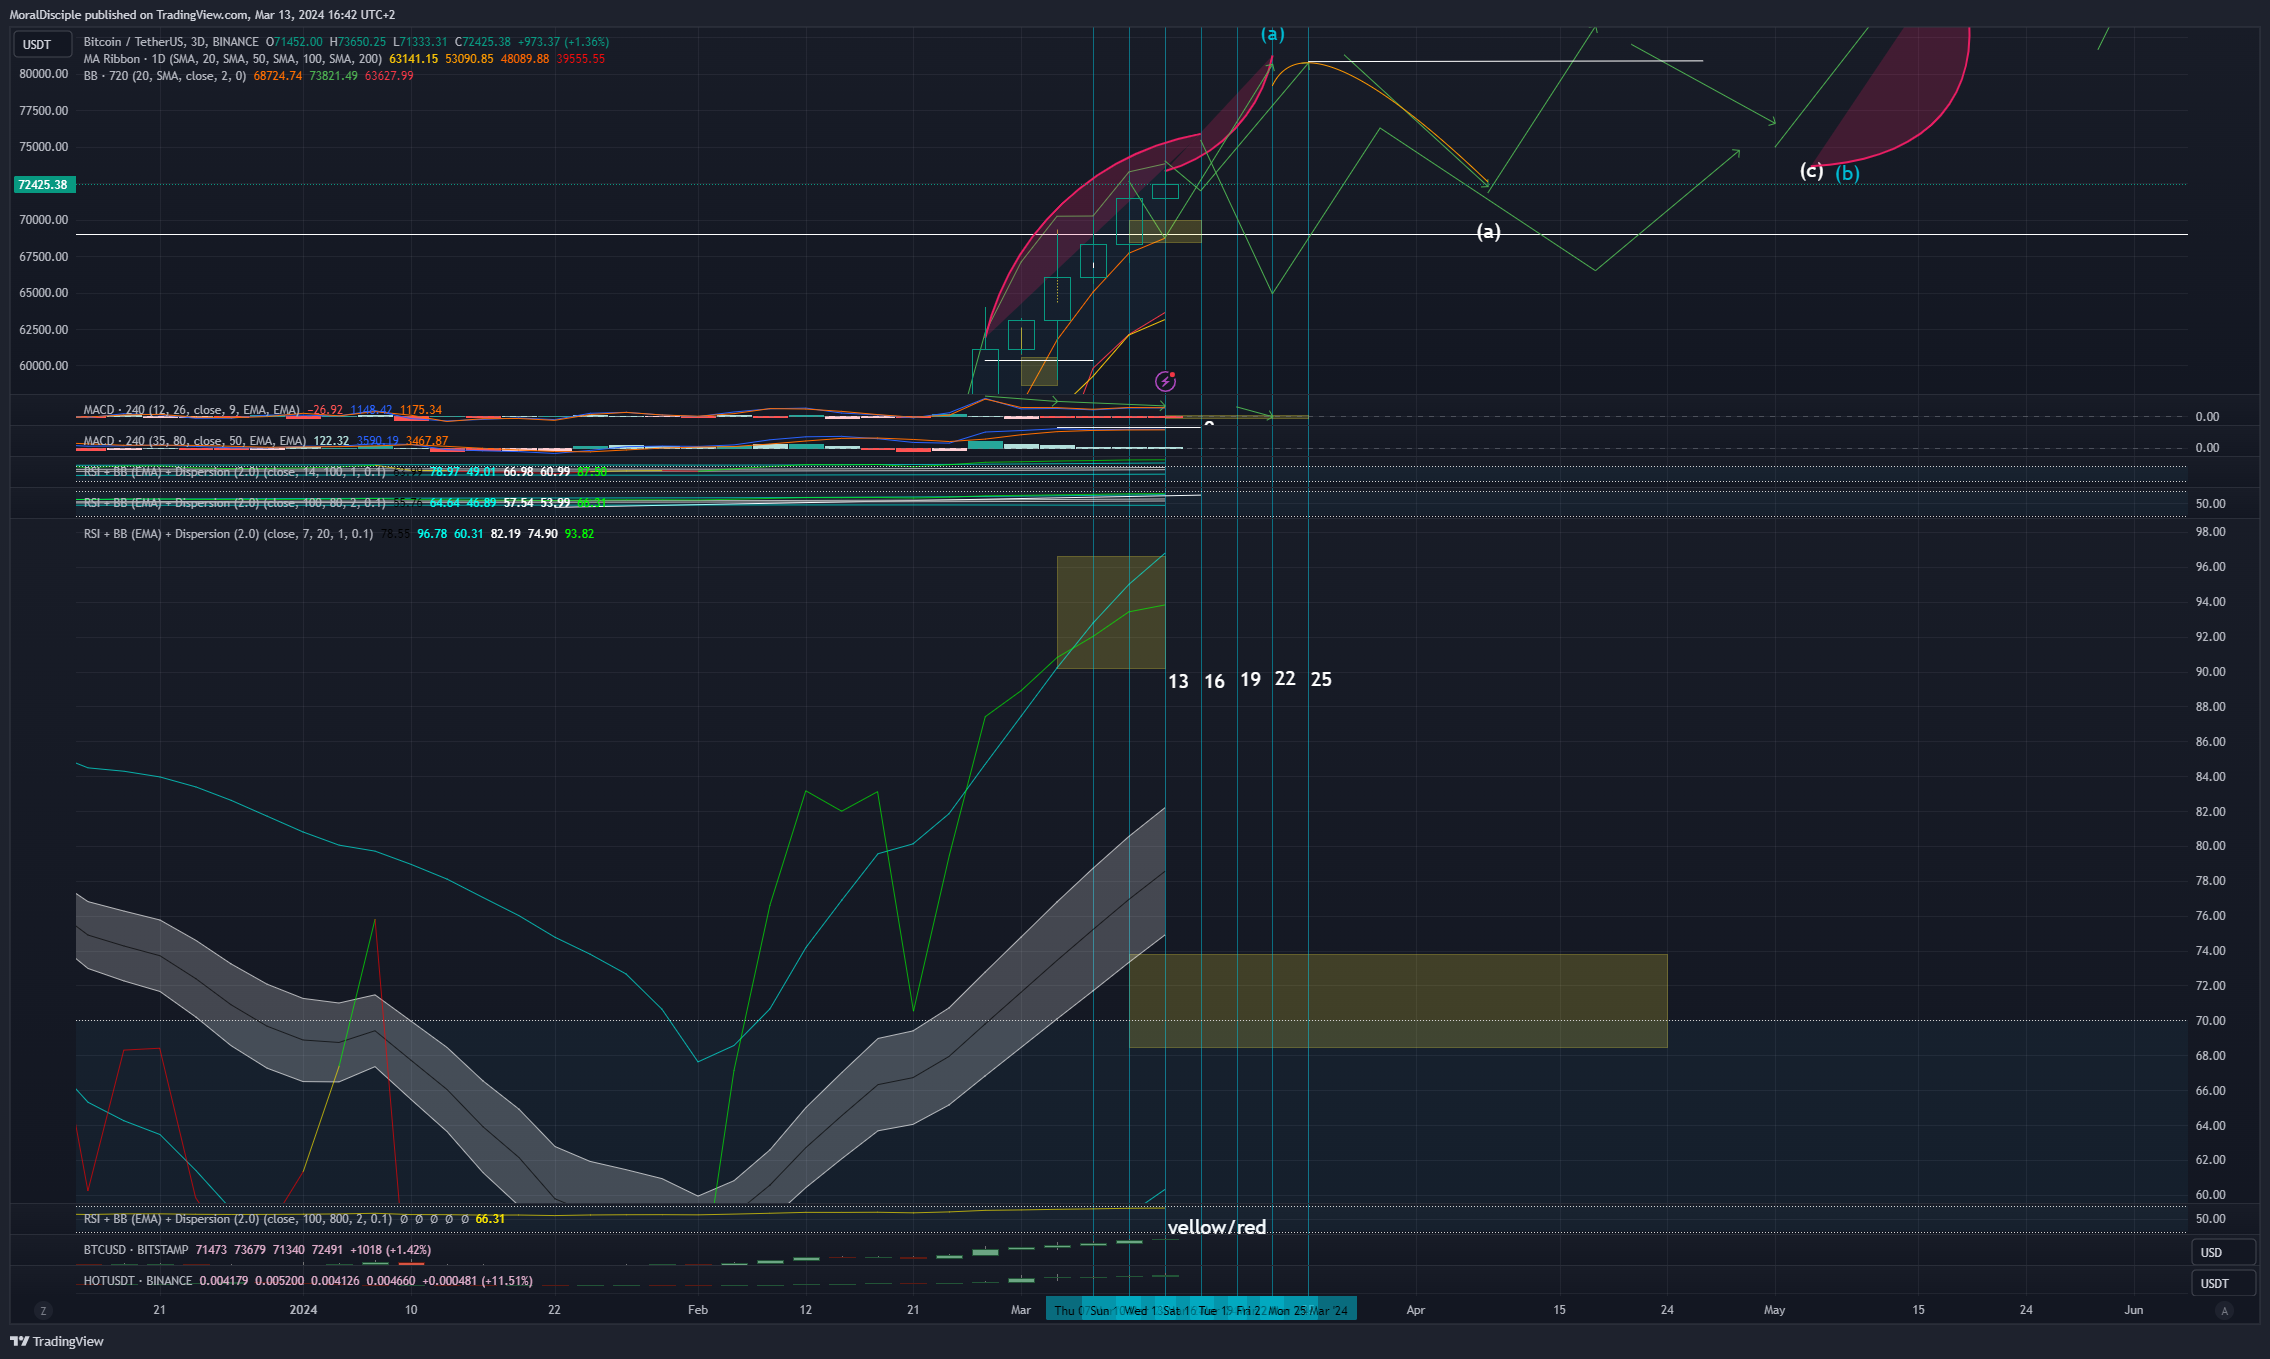This screenshot has height=1359, width=2270.
Task: Click the HOTUSDT · BINANCE pane legend
Action: pyautogui.click(x=138, y=1281)
